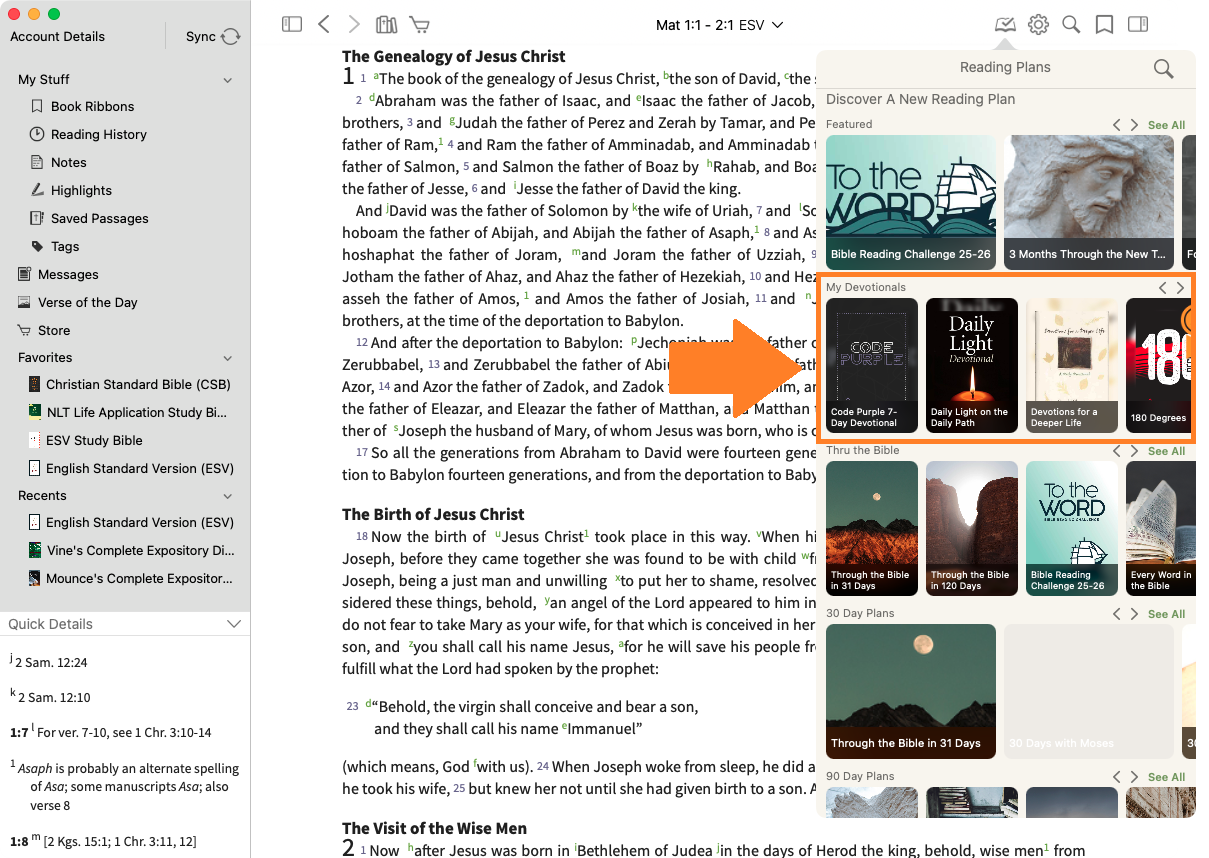
Task: Open 3 Months Through the New Testament plan
Action: (x=1089, y=200)
